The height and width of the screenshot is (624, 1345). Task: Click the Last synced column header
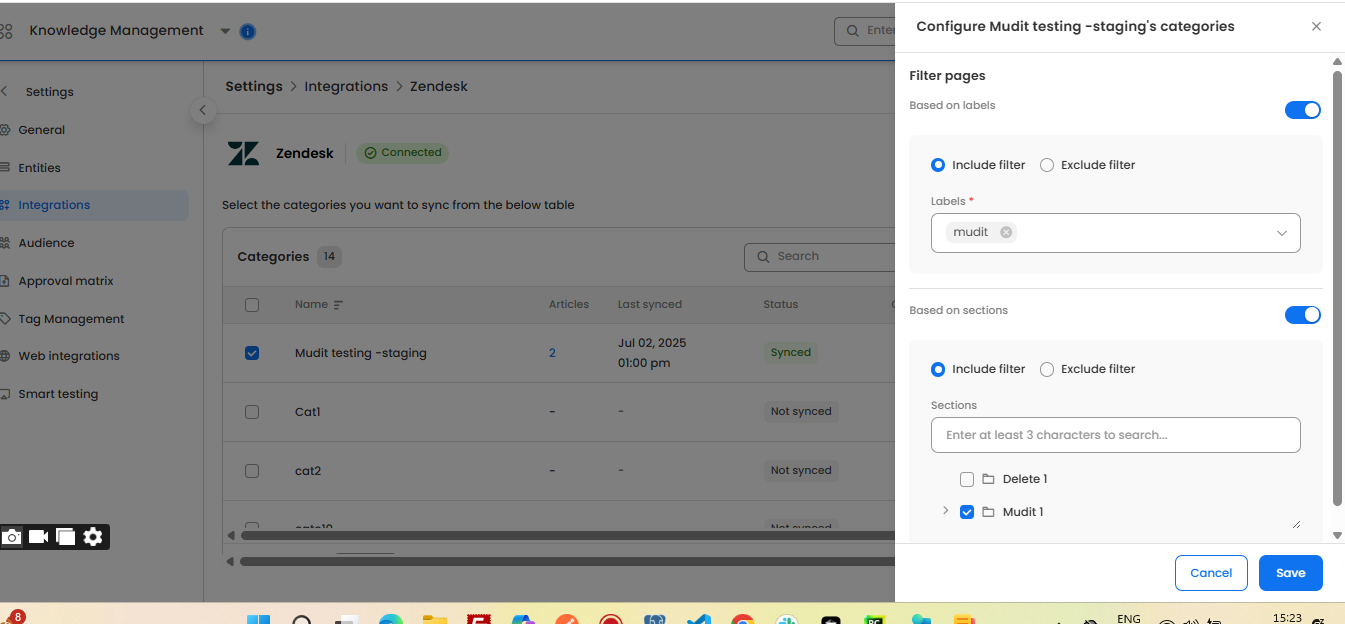650,304
